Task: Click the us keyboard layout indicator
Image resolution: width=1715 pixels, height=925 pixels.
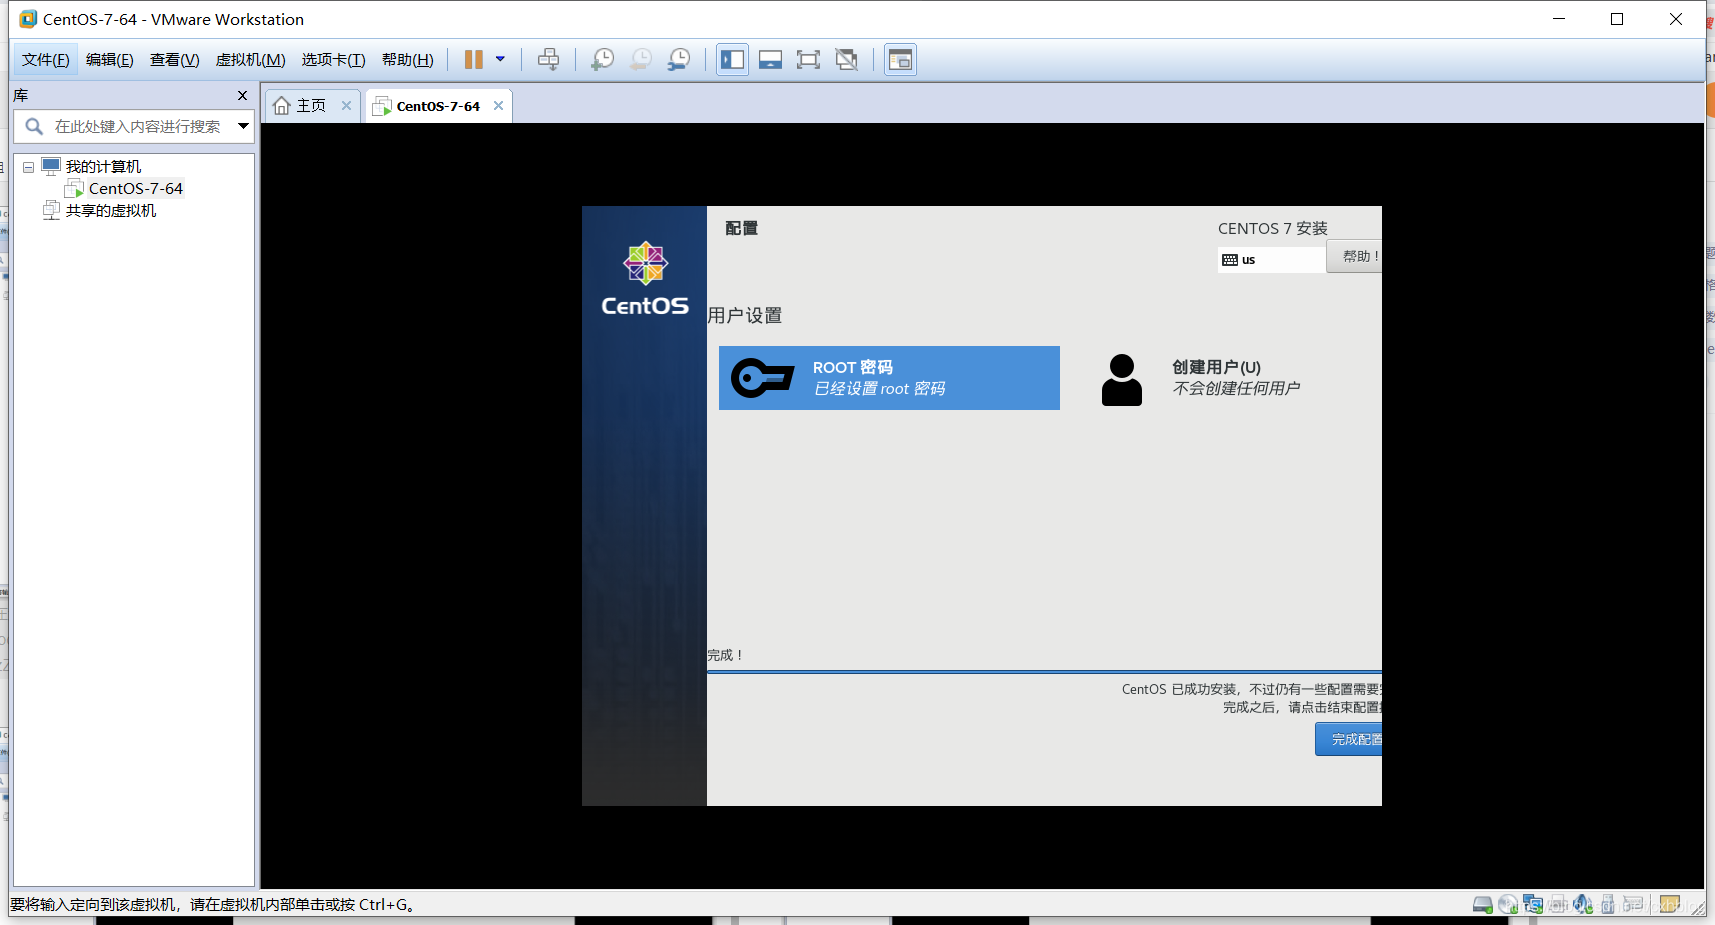Action: click(x=1272, y=260)
